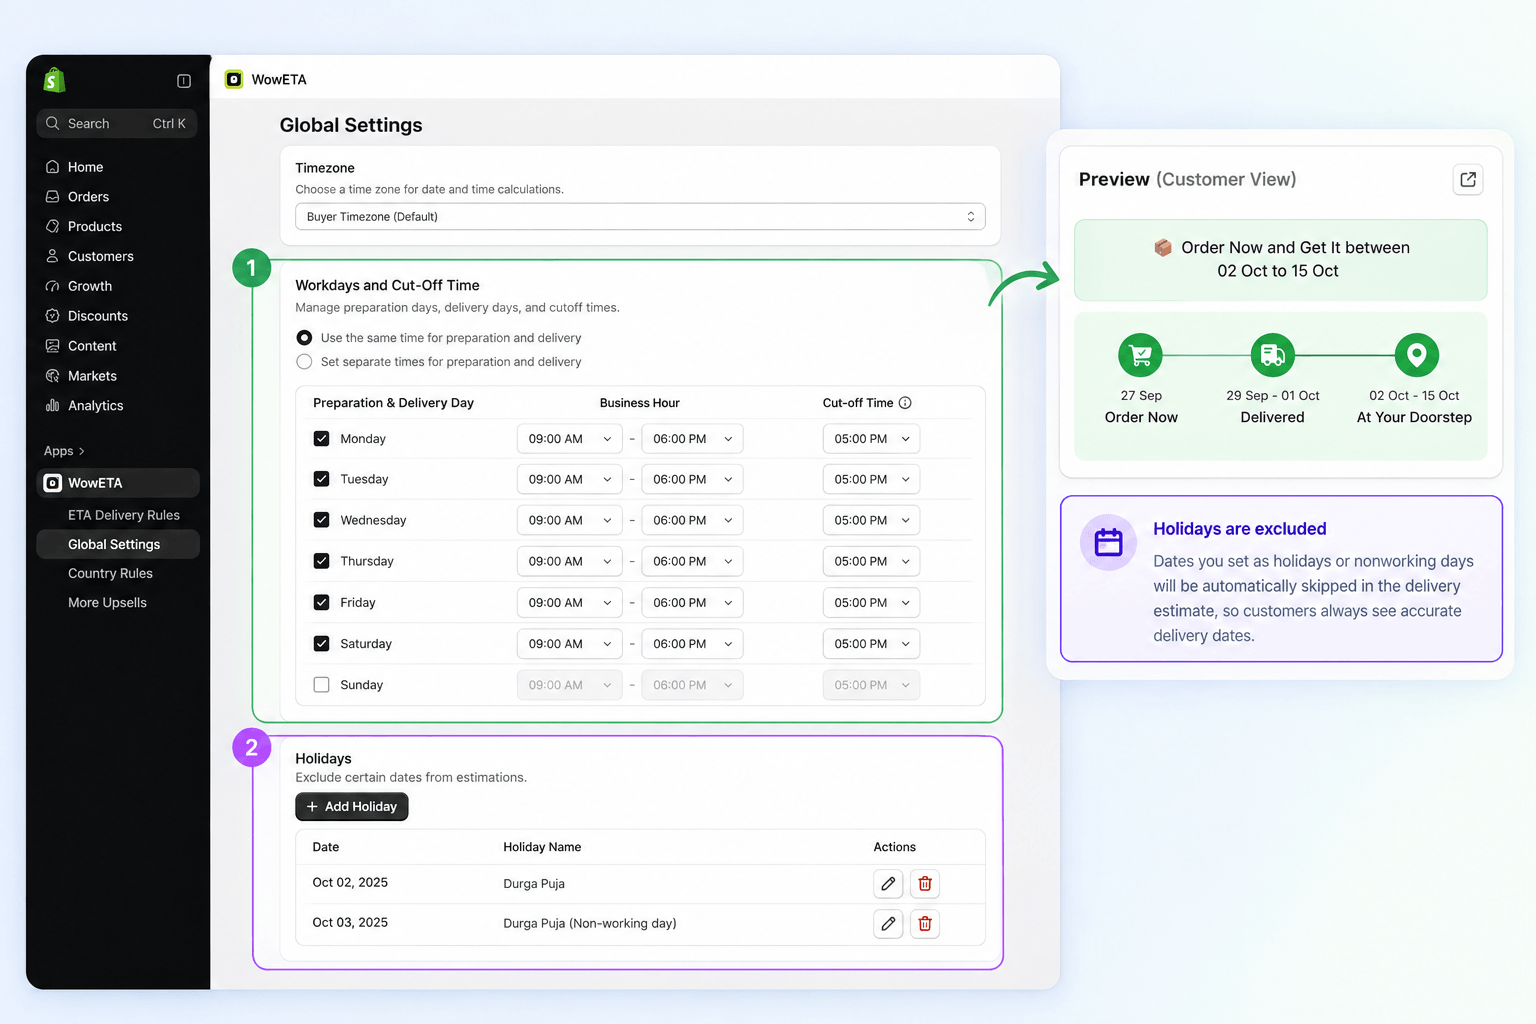The height and width of the screenshot is (1024, 1536).
Task: Uncheck the Saturday workday checkbox
Action: 321,644
